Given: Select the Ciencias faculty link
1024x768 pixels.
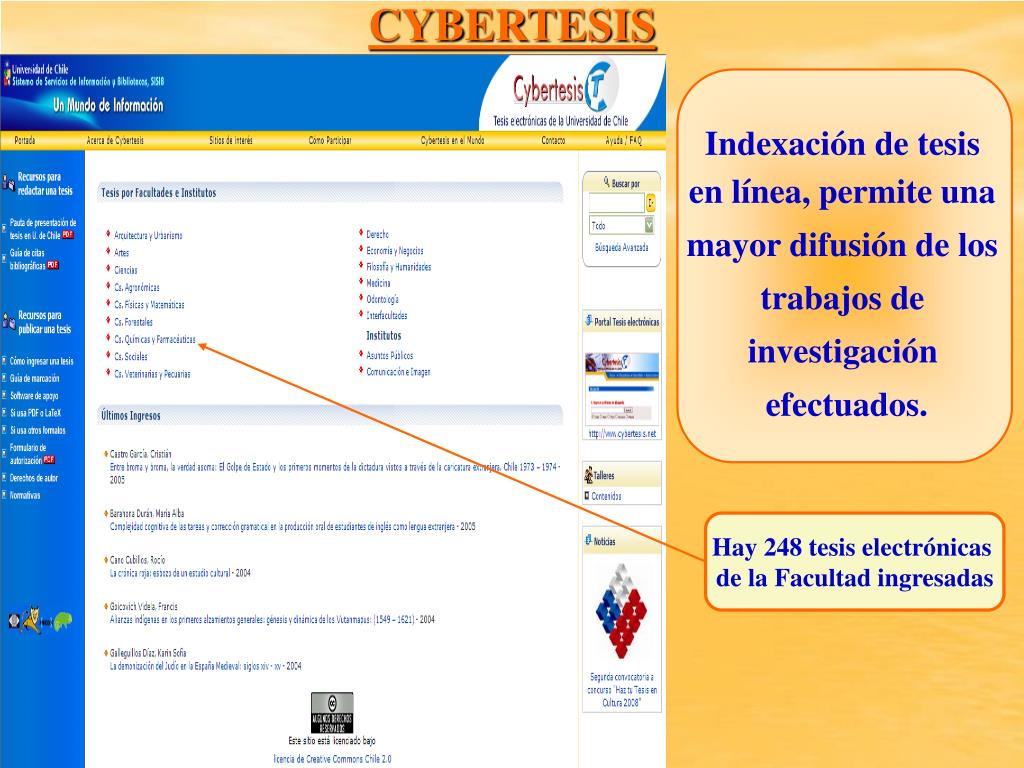Looking at the screenshot, I should 125,270.
